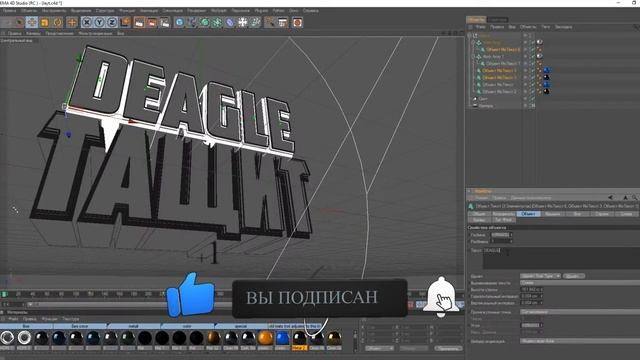Viewport: 640px width, 360px height.
Task: Collapse the first Atom Array object
Action: 473,42
